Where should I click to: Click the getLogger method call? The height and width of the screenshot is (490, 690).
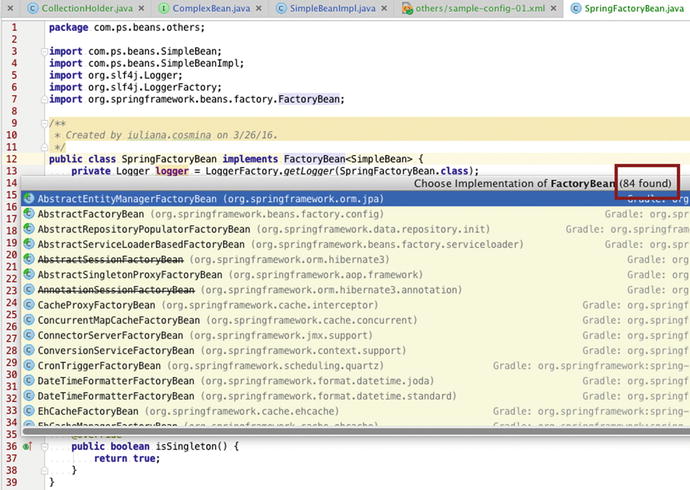pyautogui.click(x=308, y=171)
